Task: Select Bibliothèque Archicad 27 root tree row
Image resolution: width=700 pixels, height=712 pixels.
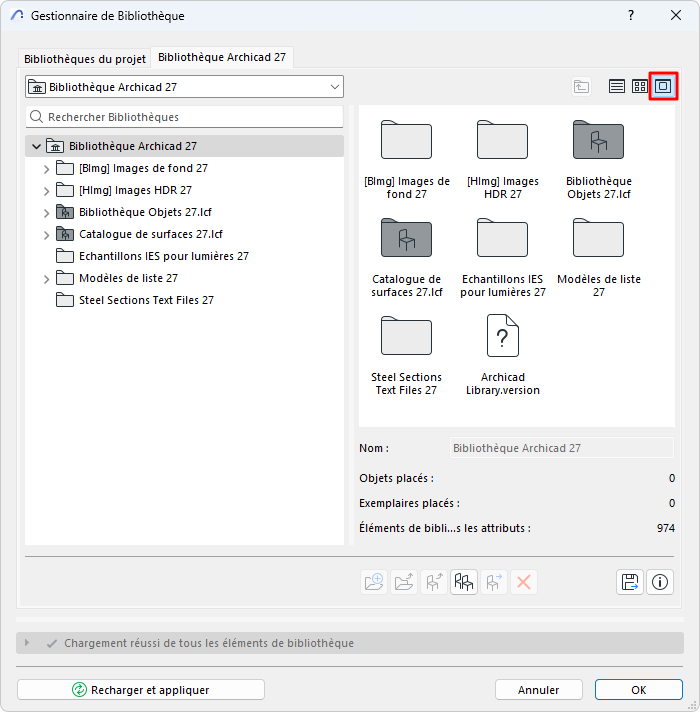Action: click(x=184, y=146)
